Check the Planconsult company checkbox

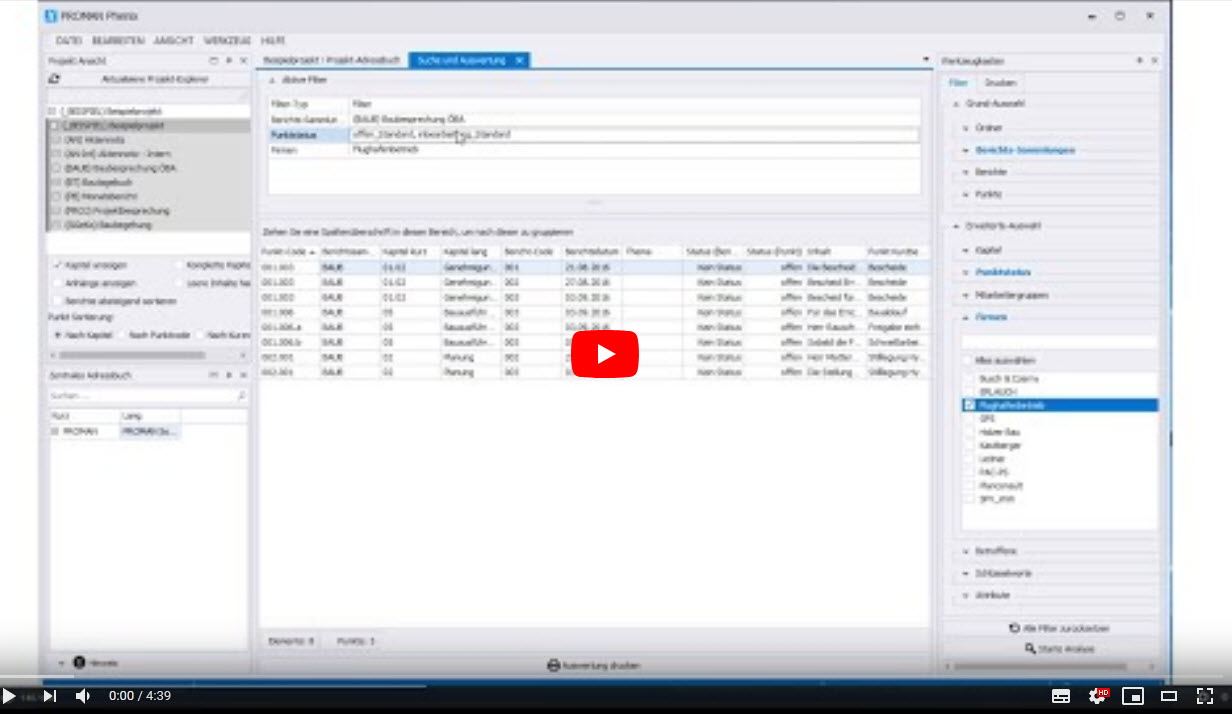coord(969,485)
